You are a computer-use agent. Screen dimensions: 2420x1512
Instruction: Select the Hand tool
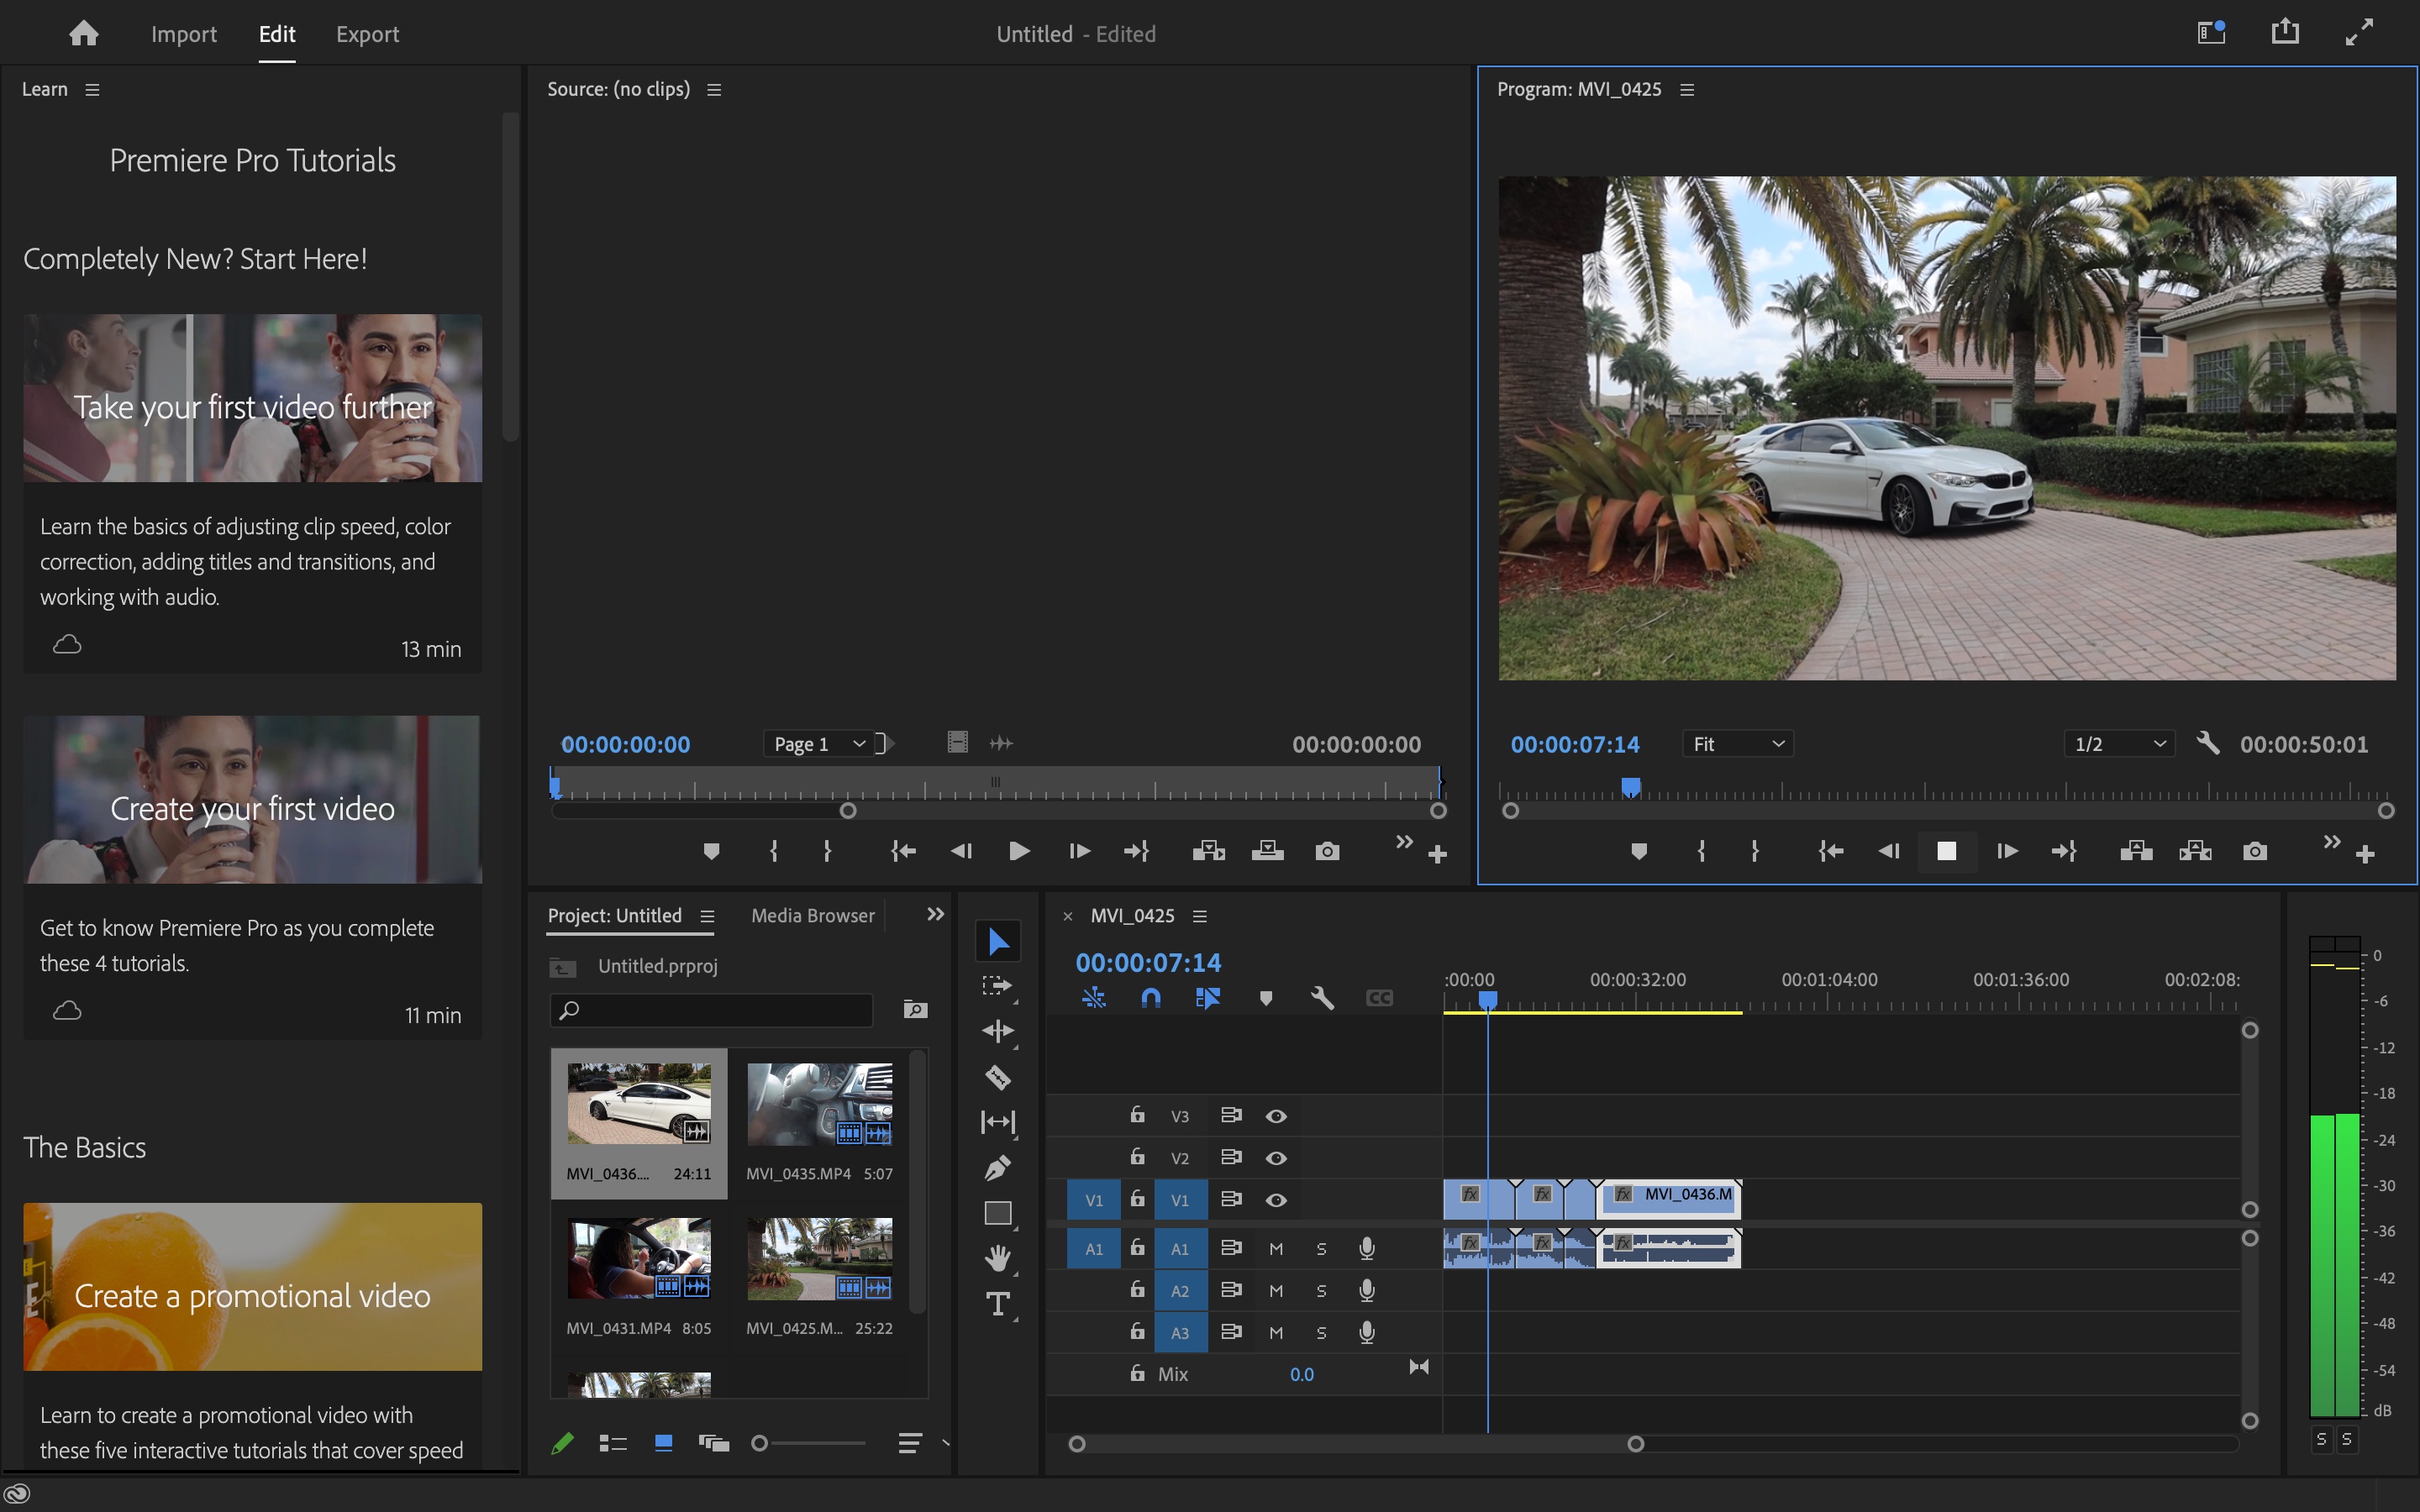coord(998,1258)
